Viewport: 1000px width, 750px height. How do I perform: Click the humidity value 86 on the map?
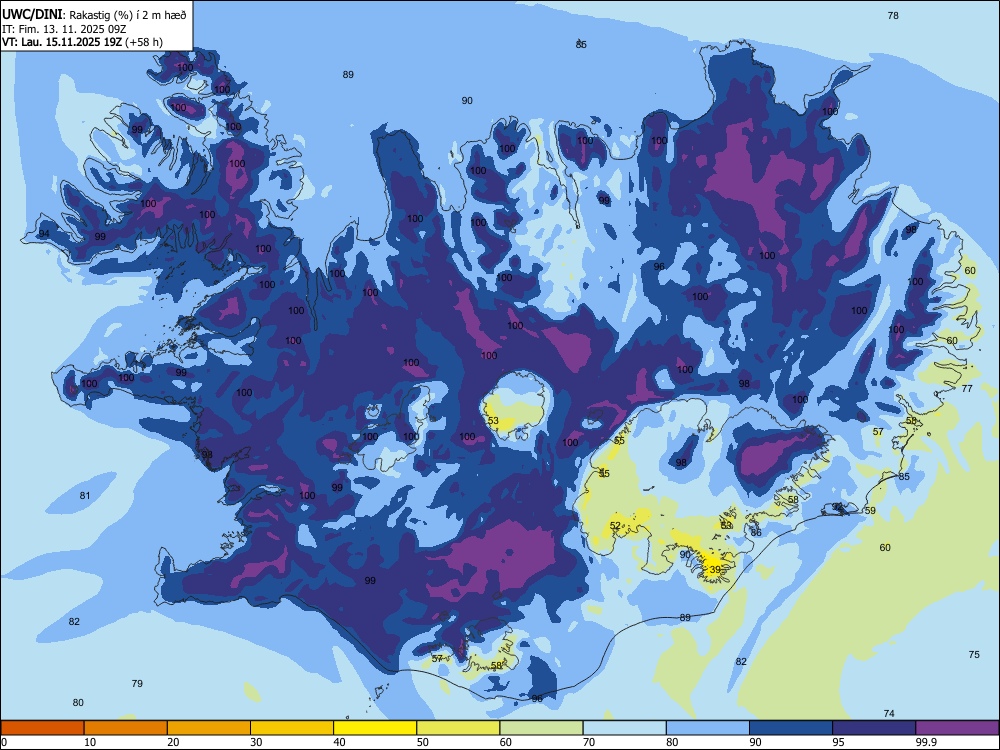756,533
